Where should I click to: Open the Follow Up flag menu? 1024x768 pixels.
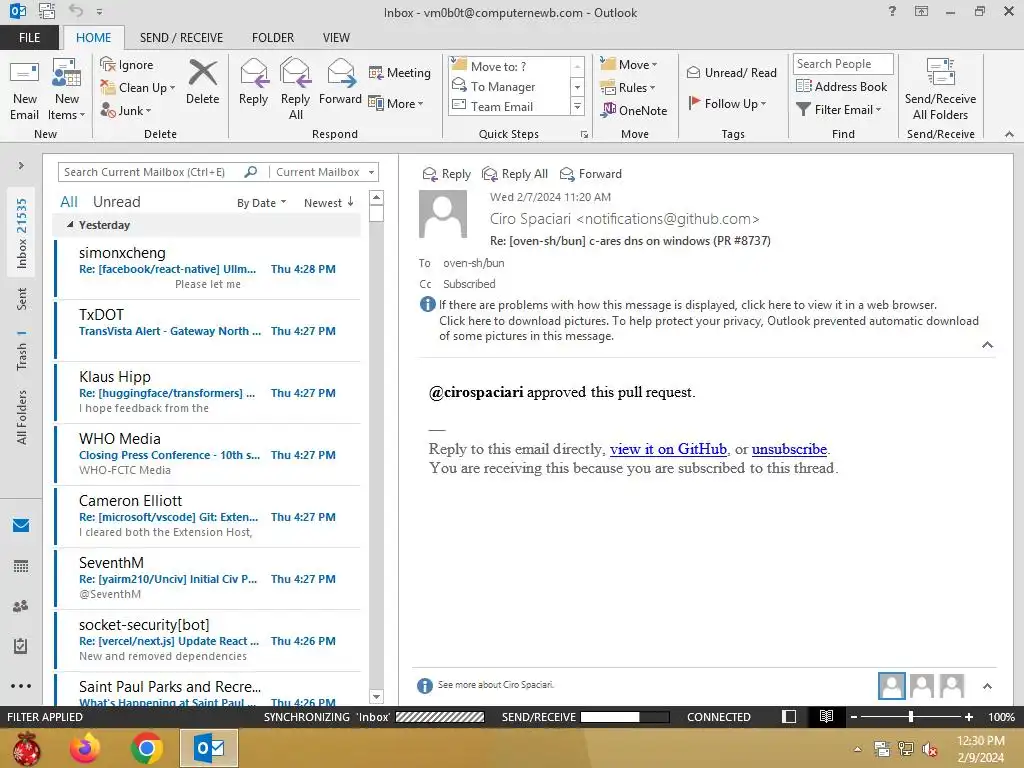click(727, 103)
